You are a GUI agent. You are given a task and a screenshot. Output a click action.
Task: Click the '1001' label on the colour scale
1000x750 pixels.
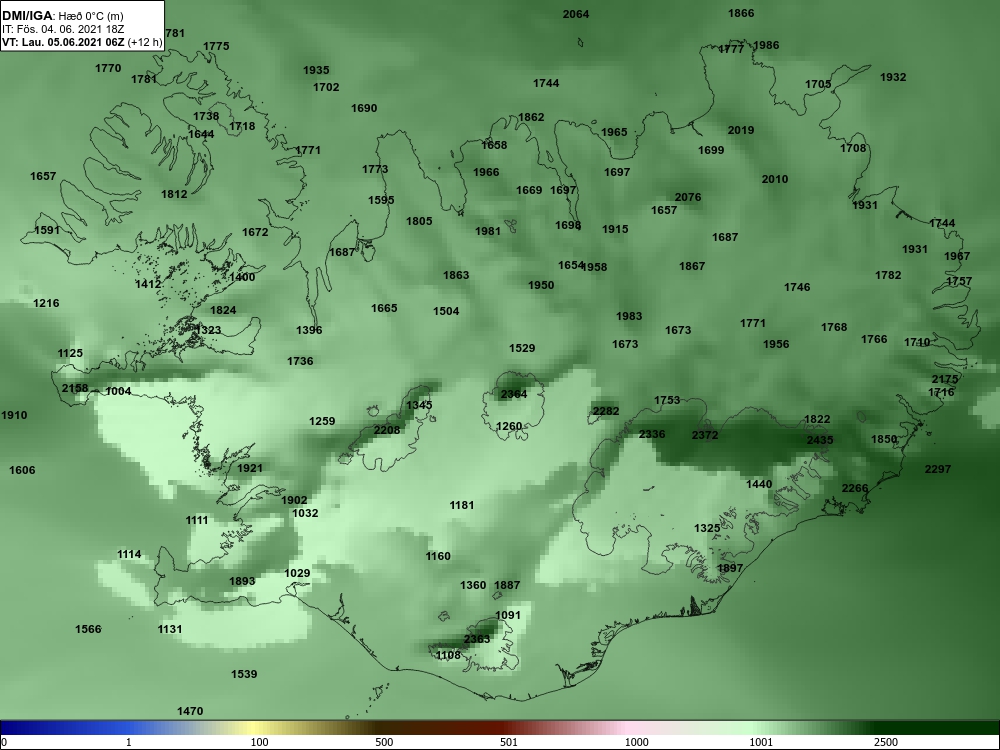[761, 742]
